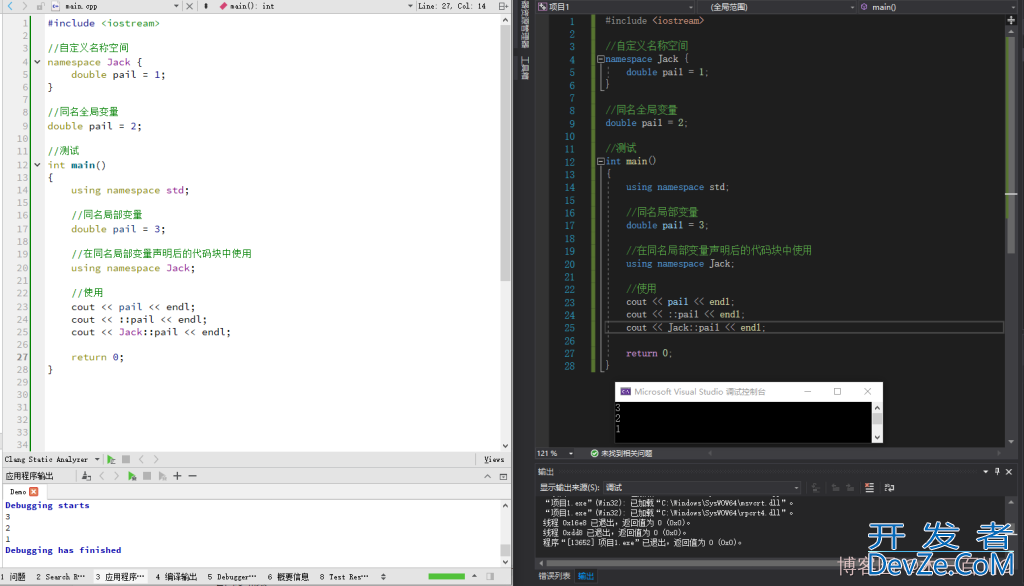The width and height of the screenshot is (1024, 586).
Task: Clear the application output pane
Action: click(x=86, y=476)
